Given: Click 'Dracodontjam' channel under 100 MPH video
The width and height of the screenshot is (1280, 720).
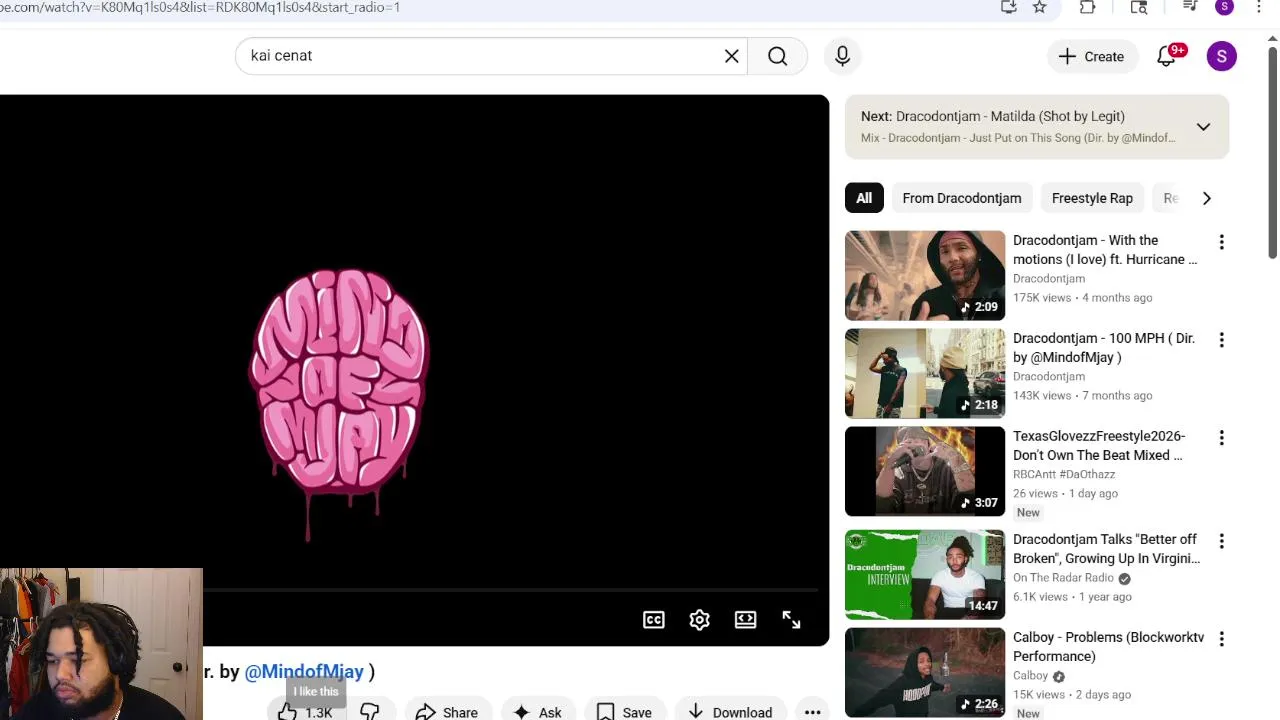Looking at the screenshot, I should click(x=1049, y=377).
